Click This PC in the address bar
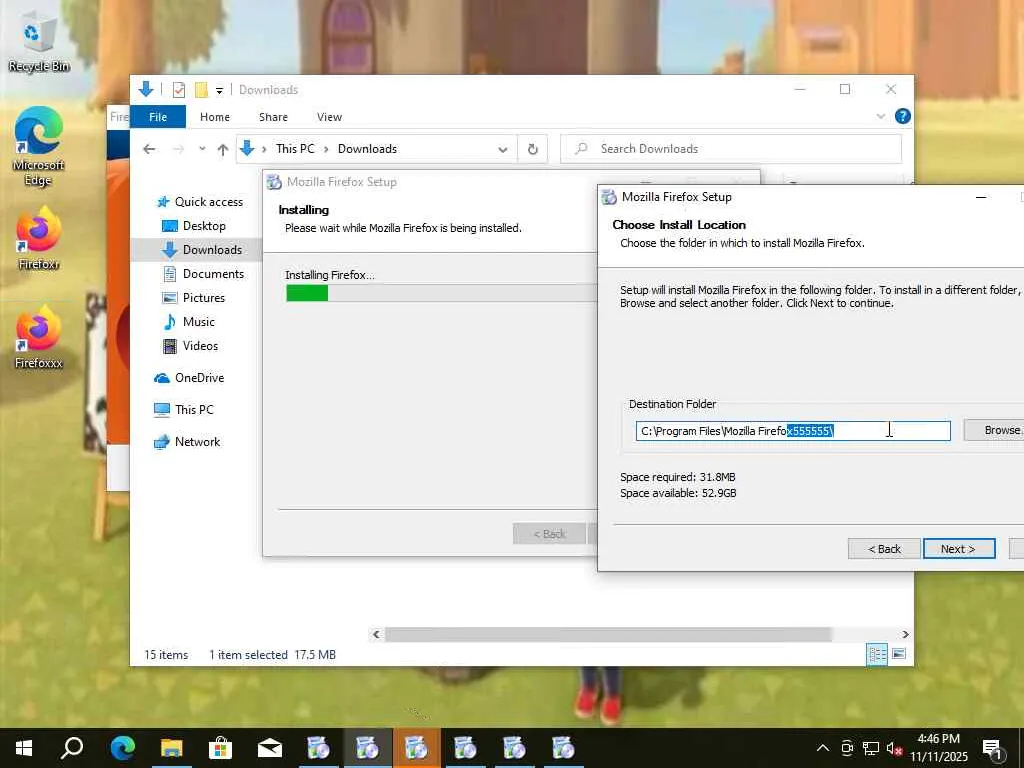 tap(295, 149)
